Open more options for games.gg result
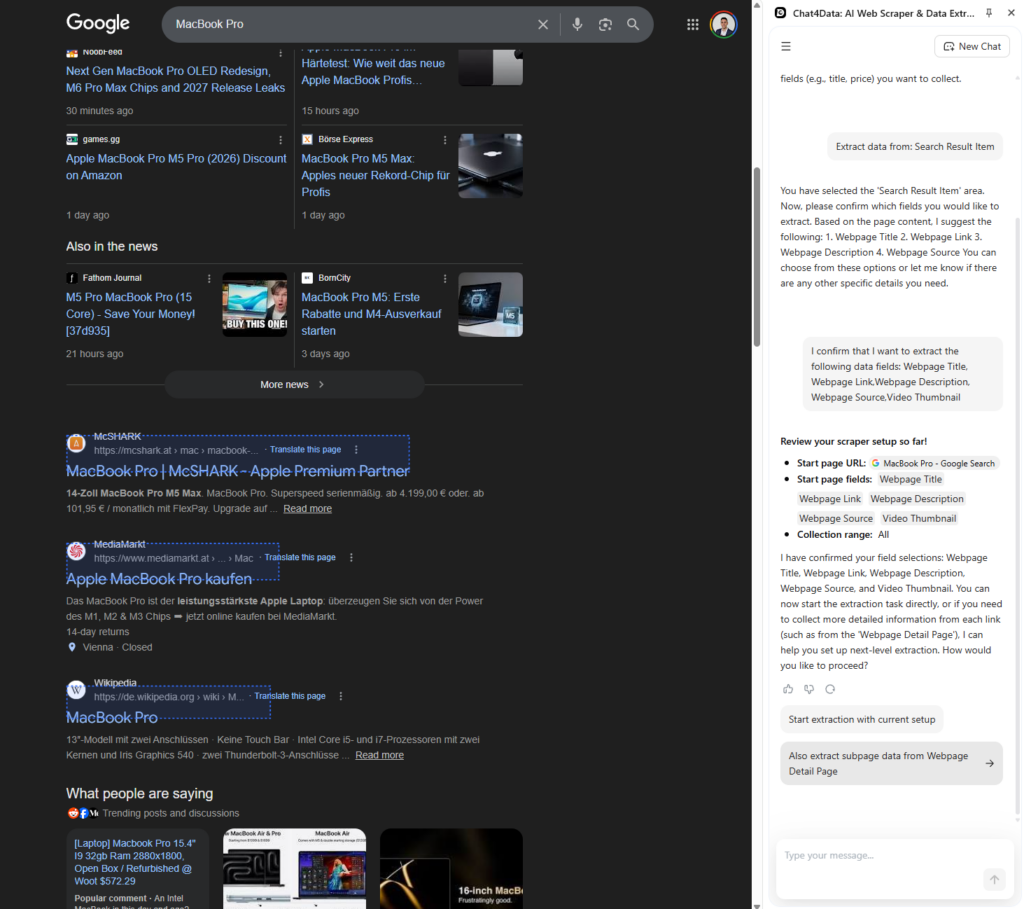The image size is (1024, 909). click(x=281, y=140)
